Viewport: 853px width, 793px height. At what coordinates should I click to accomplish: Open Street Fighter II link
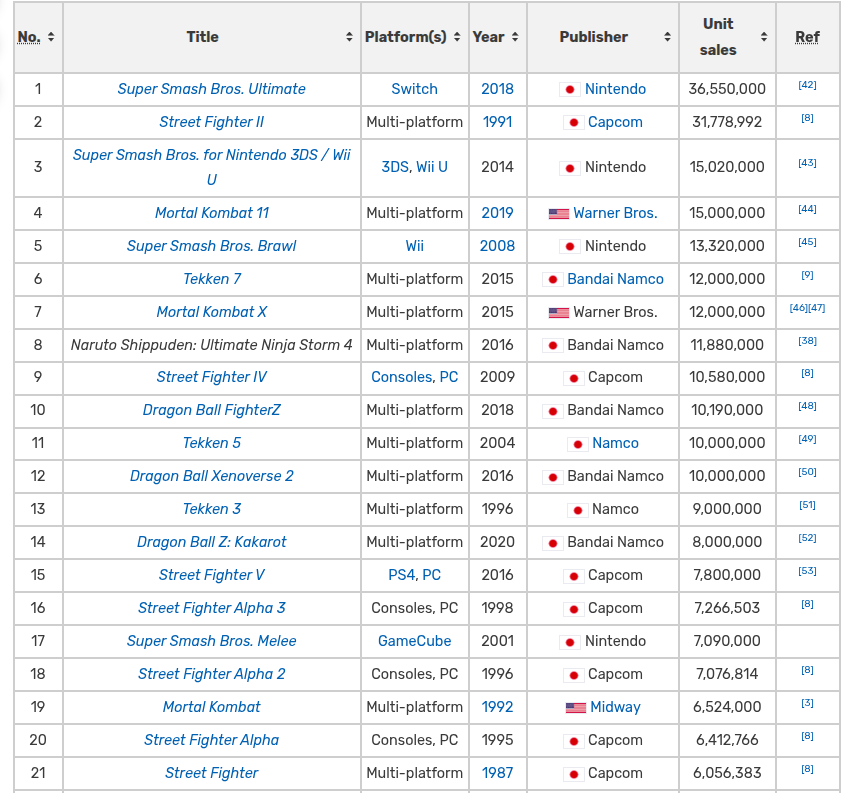[x=212, y=122]
